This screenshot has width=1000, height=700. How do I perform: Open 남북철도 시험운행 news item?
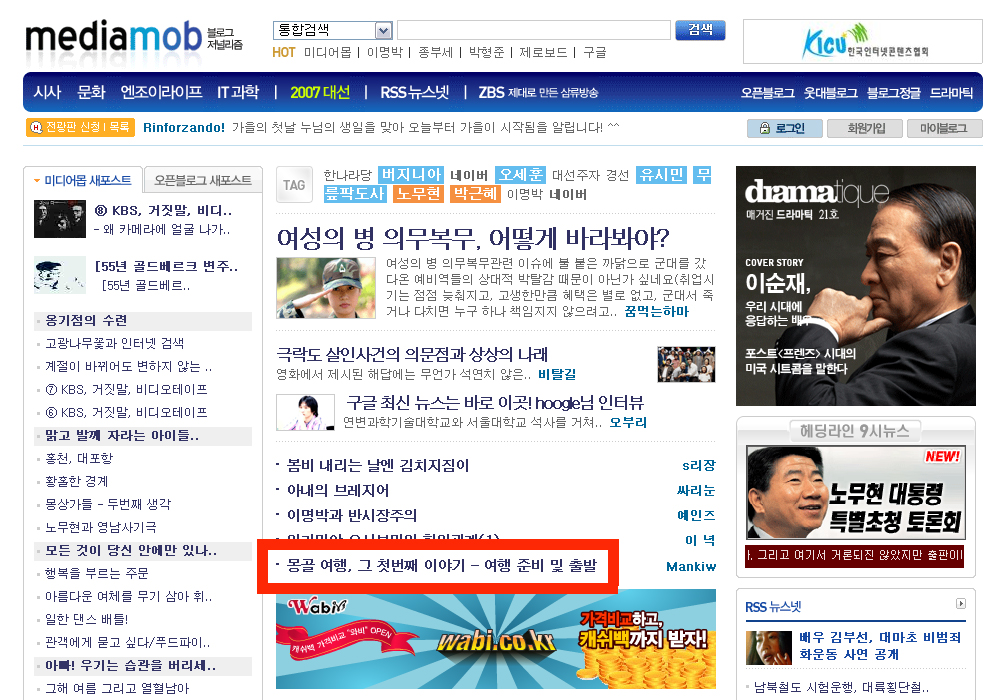(841, 687)
